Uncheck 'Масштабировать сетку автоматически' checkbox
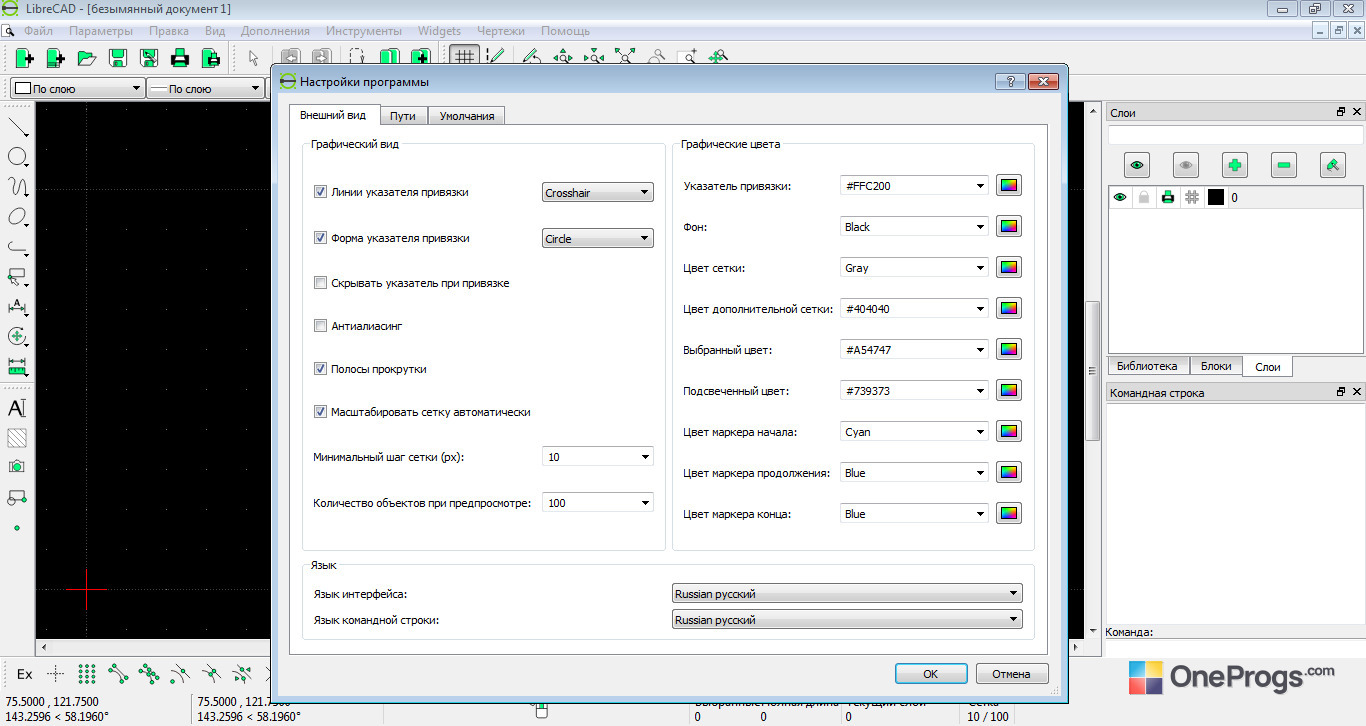Viewport: 1366px width, 726px height. coord(321,412)
